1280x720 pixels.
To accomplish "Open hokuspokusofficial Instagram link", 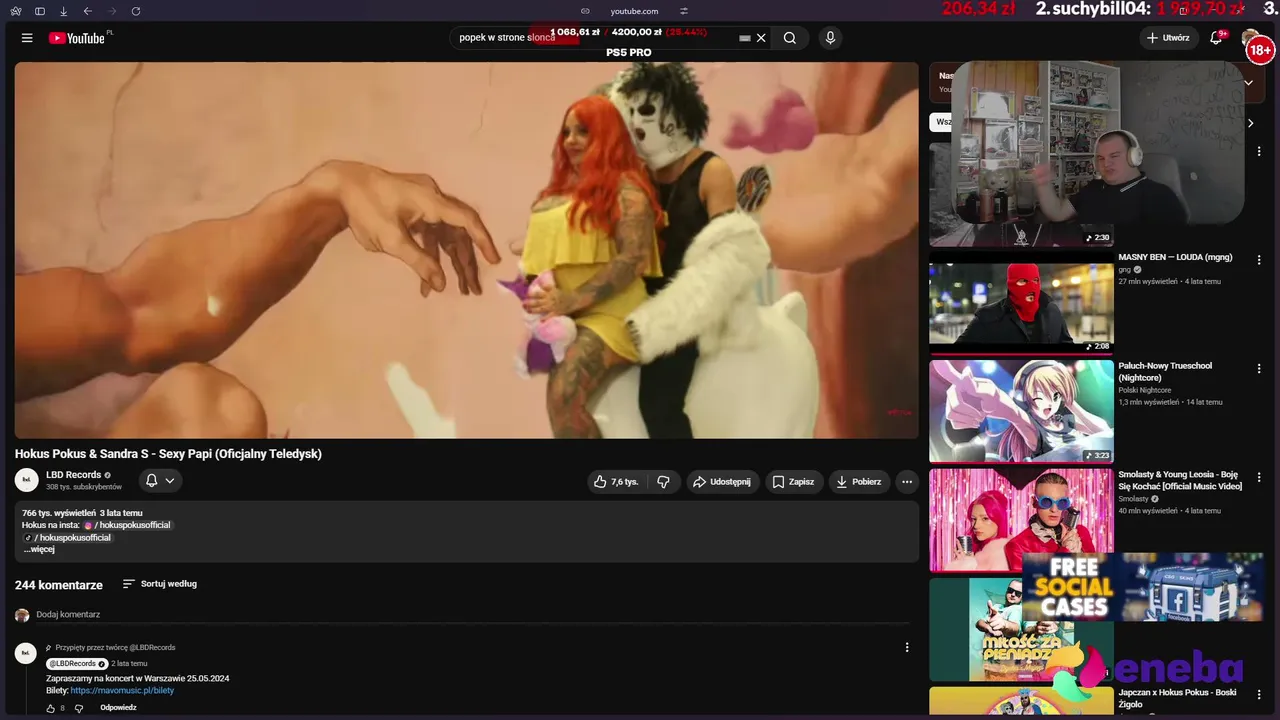I will pyautogui.click(x=127, y=525).
